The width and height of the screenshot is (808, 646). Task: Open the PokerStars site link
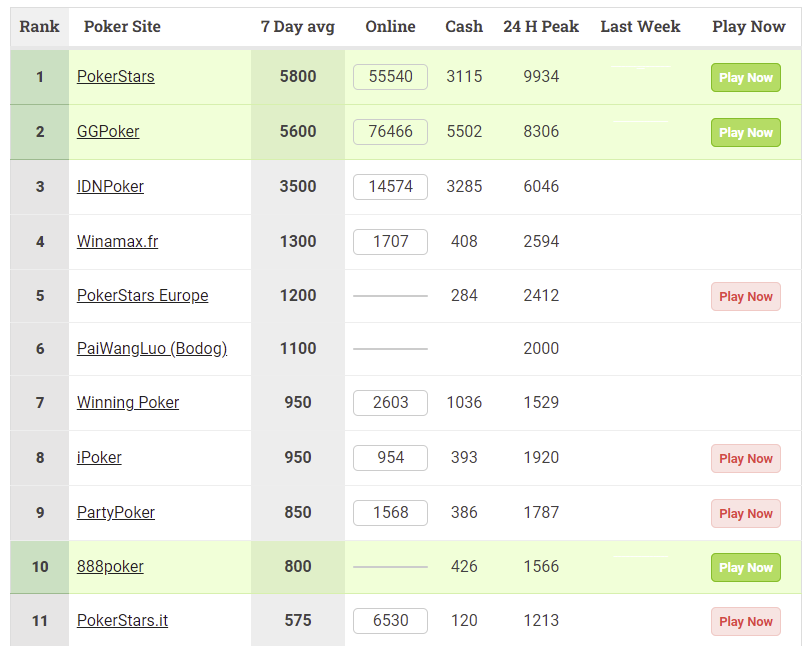115,77
